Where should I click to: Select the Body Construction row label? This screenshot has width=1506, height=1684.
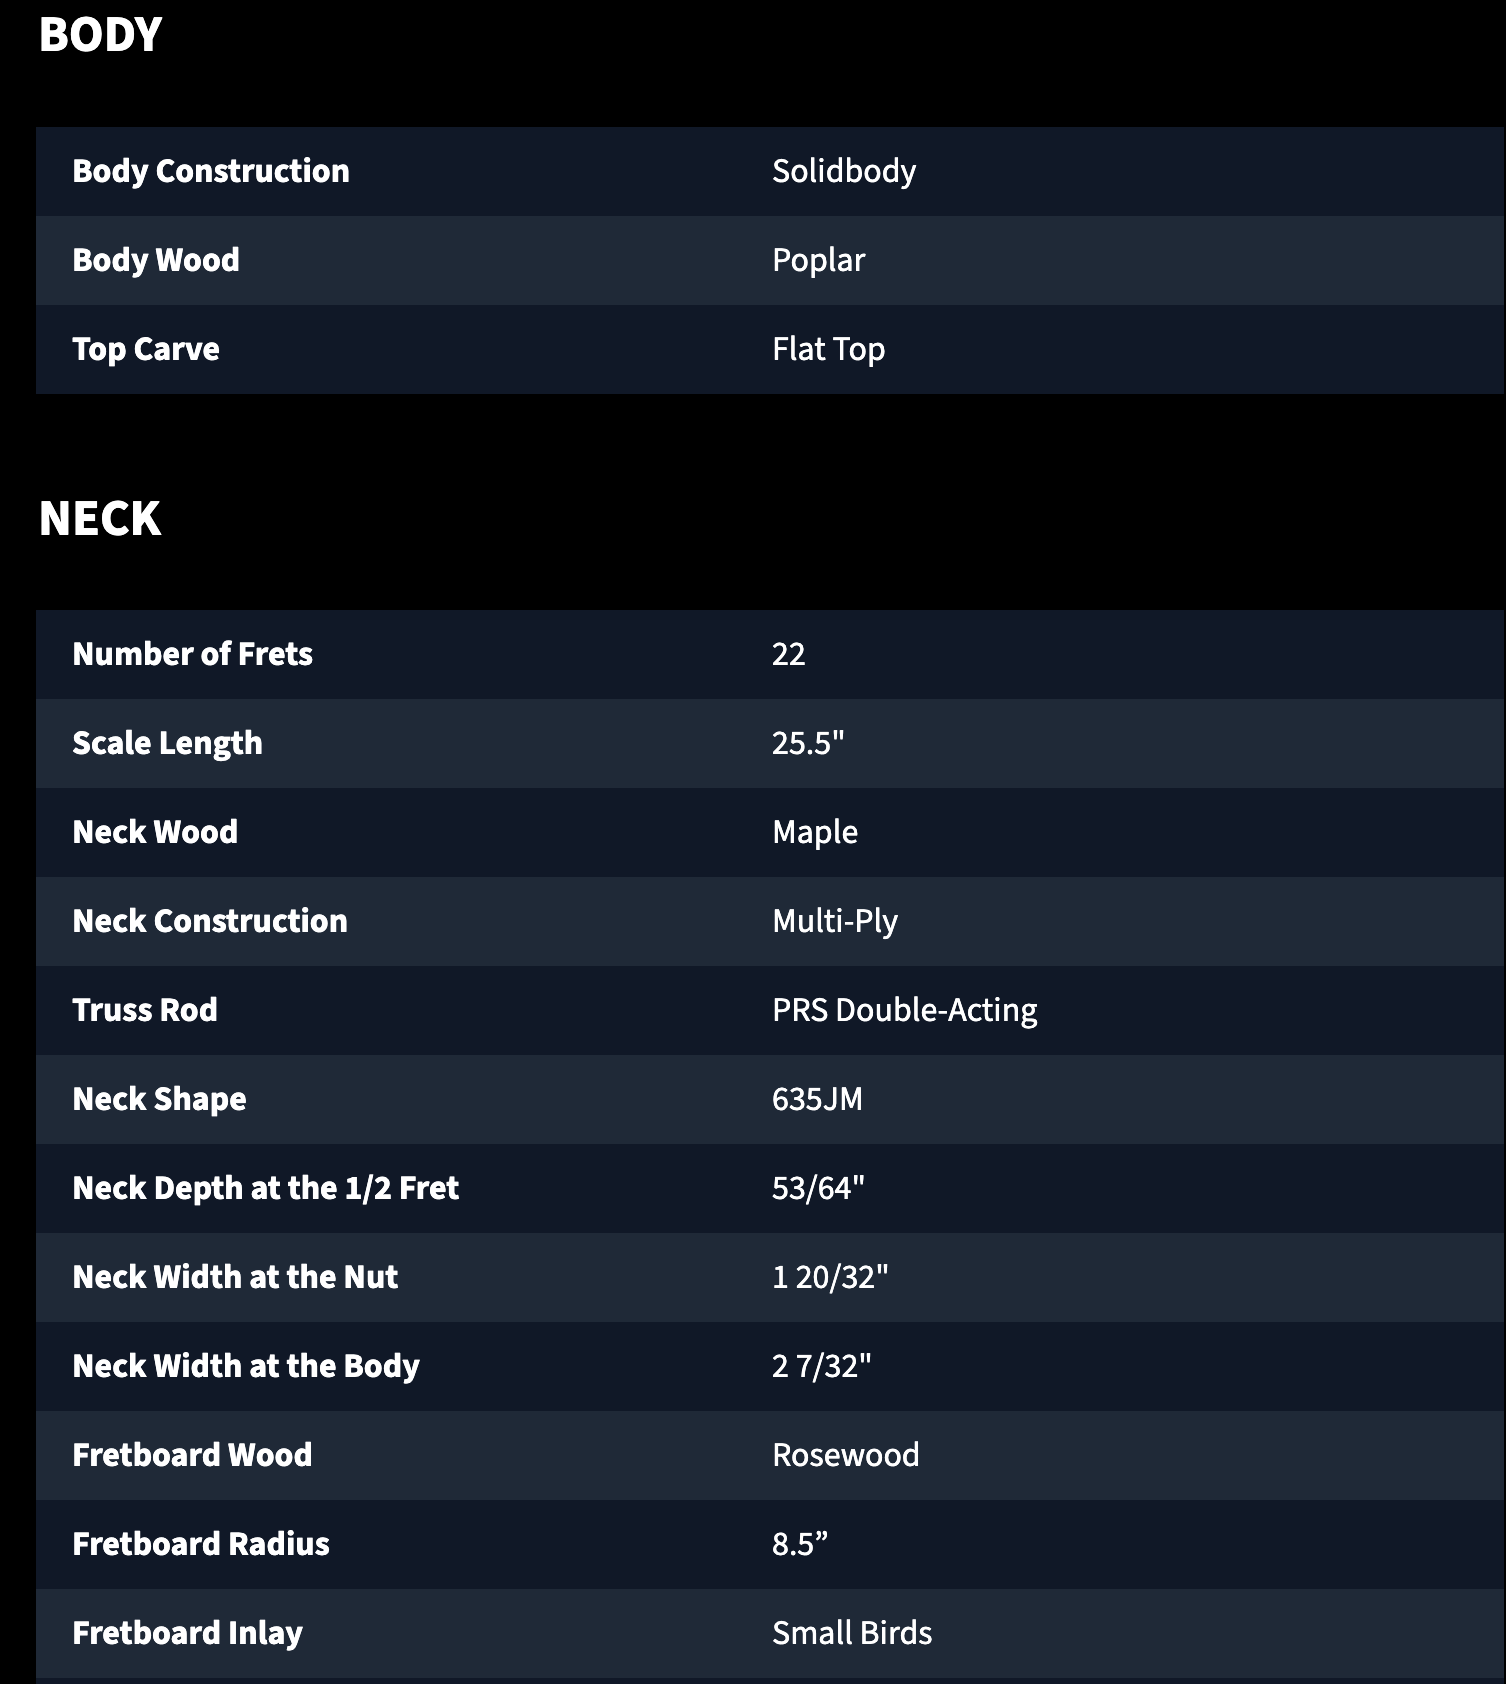point(211,171)
